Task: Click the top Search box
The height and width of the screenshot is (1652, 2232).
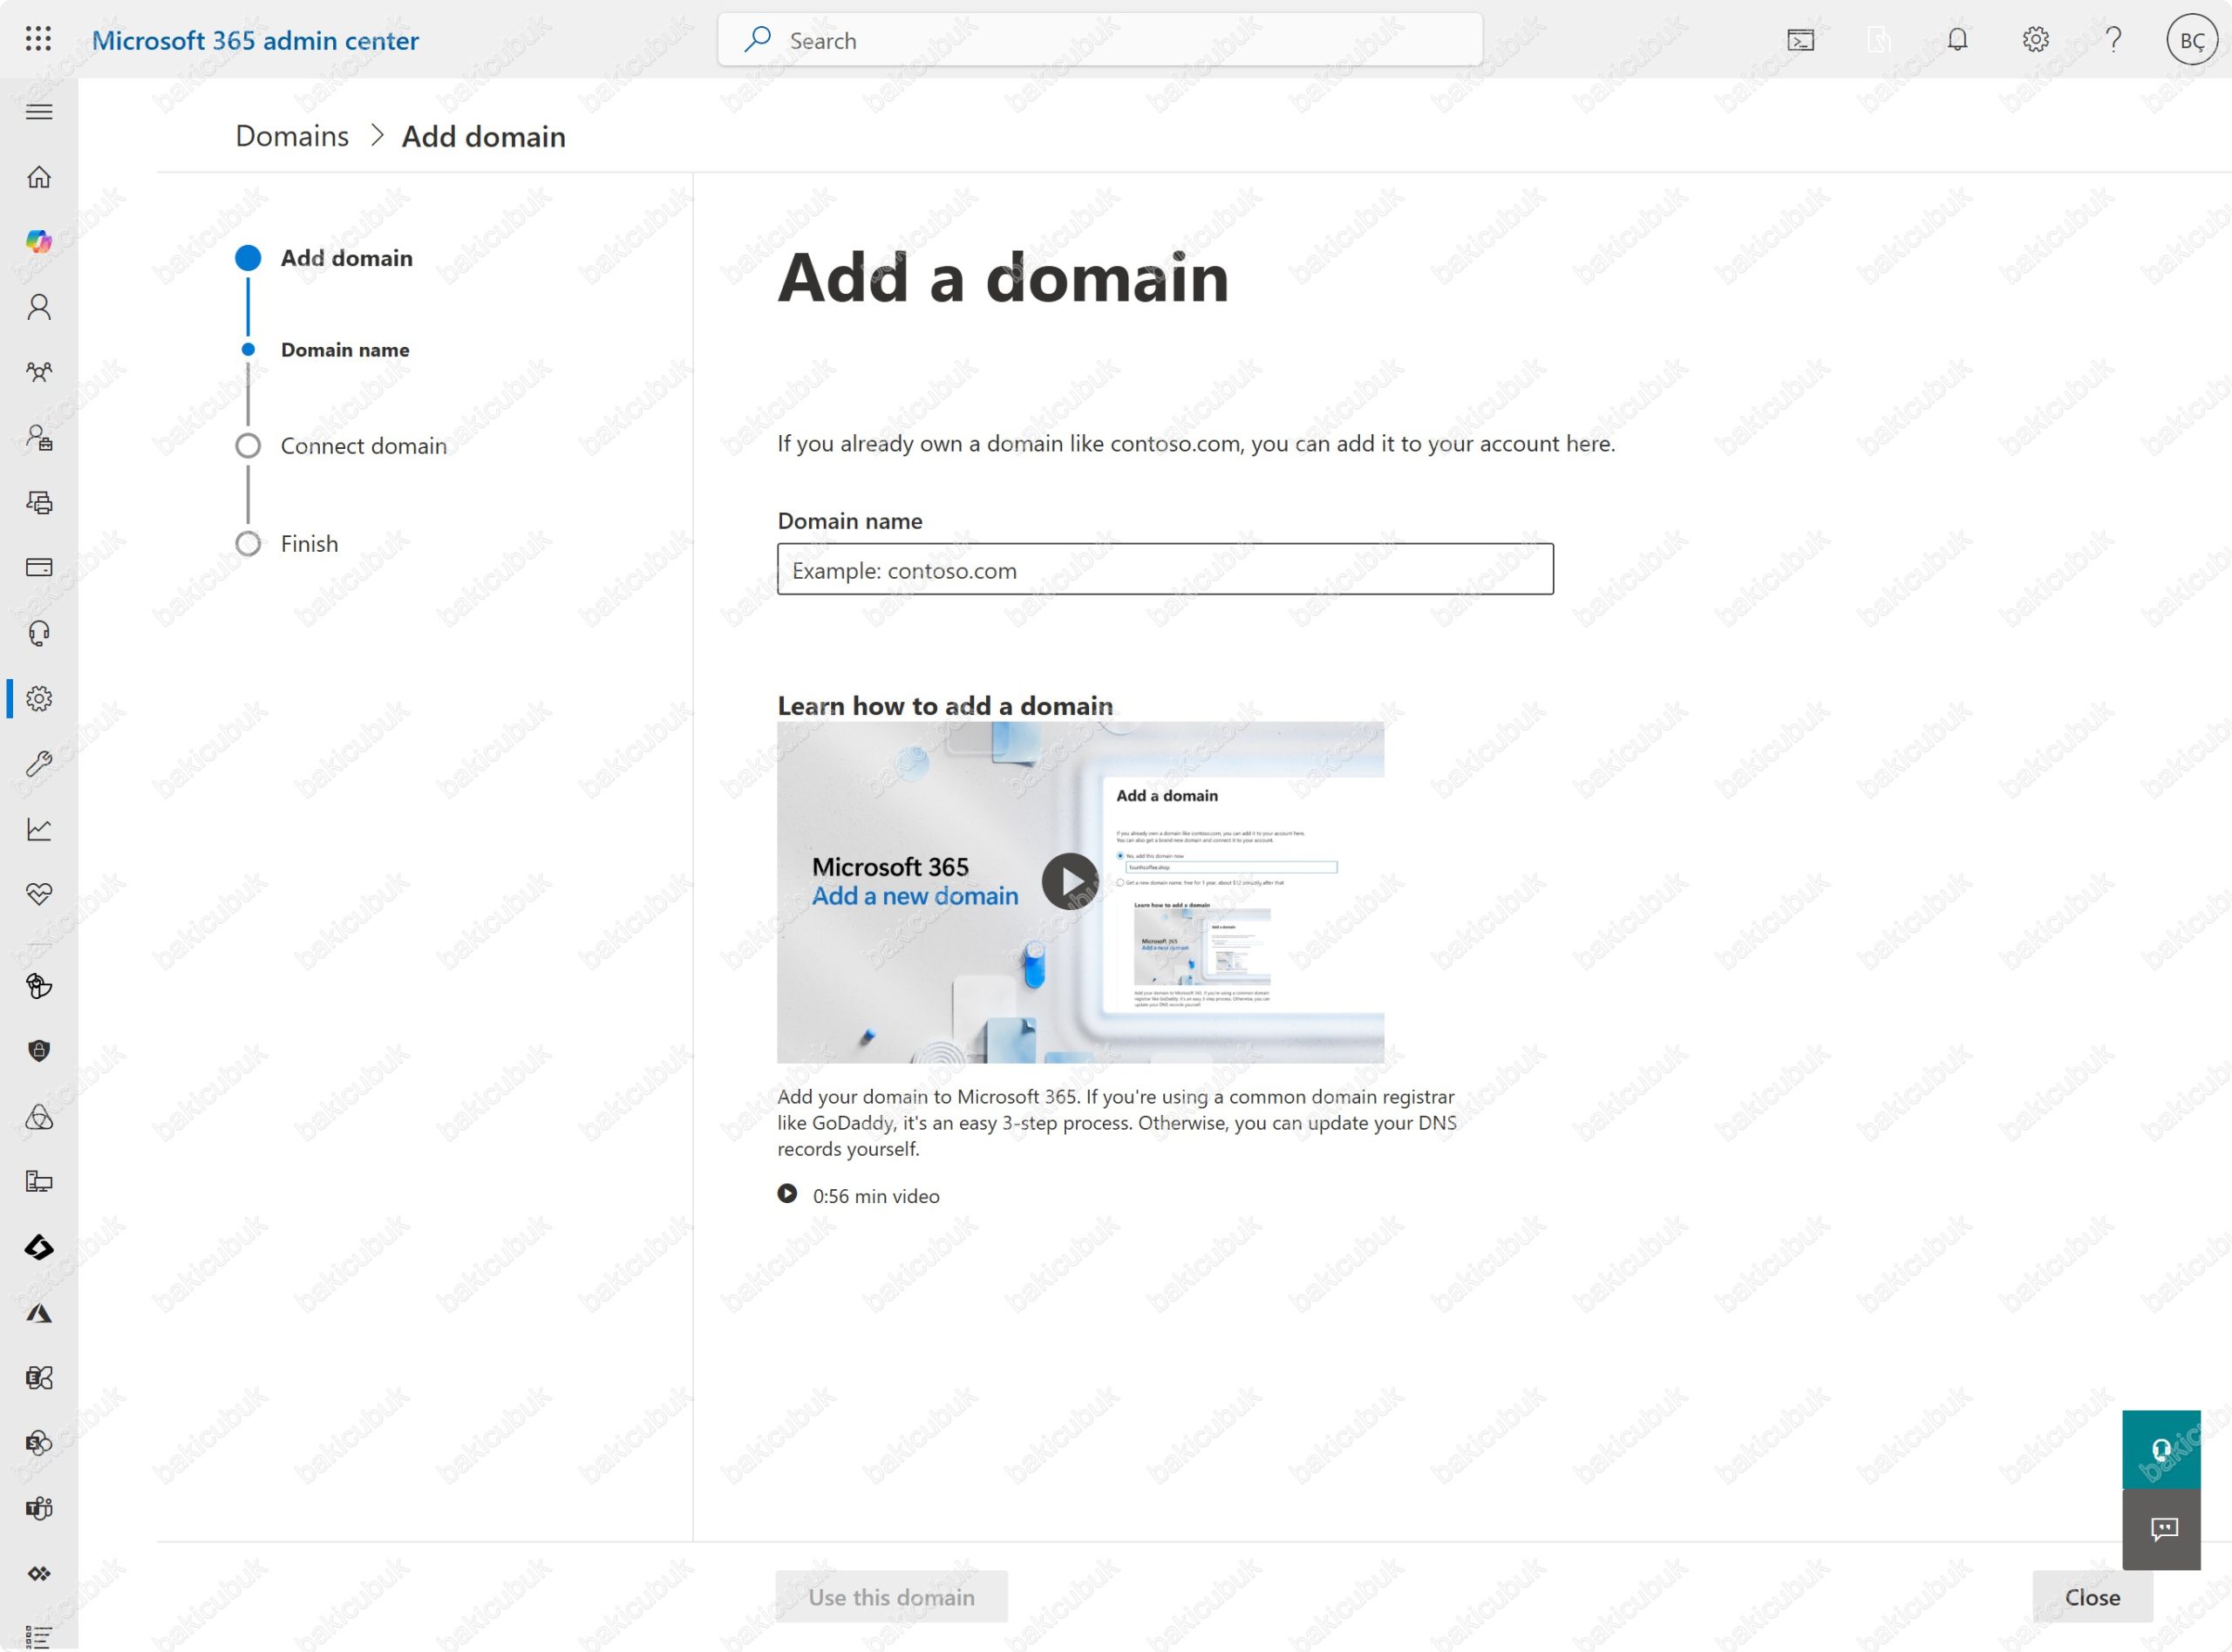Action: [1100, 40]
